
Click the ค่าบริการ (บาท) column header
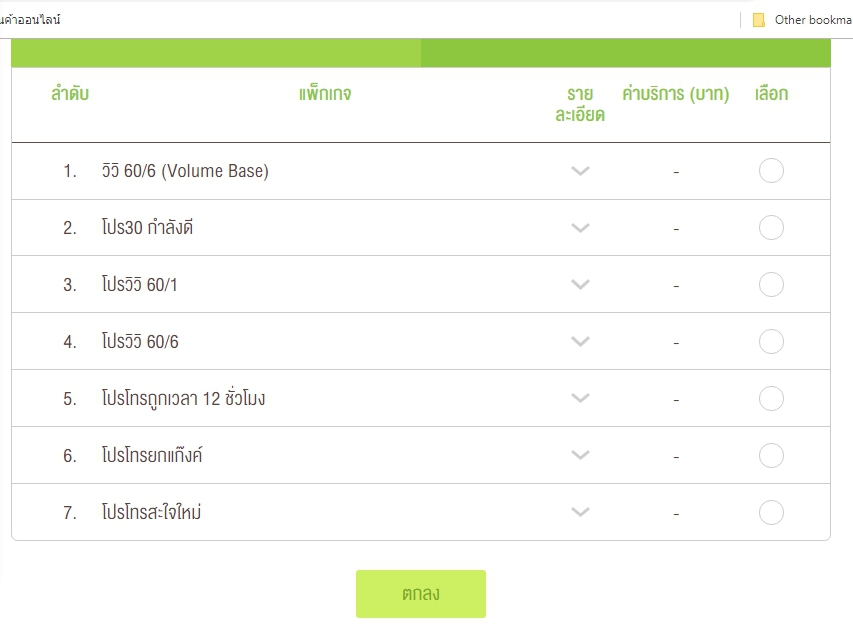tap(676, 95)
